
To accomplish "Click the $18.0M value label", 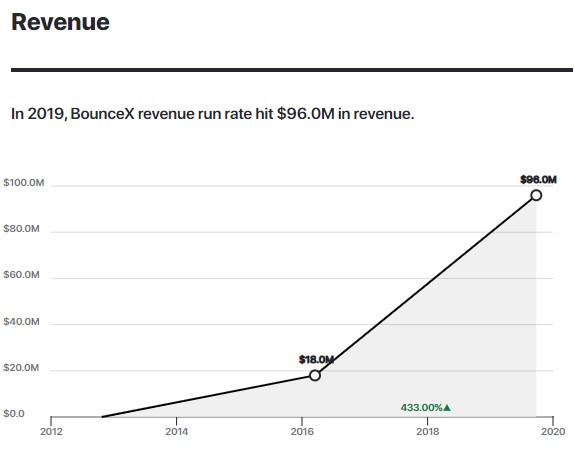I will point(316,359).
